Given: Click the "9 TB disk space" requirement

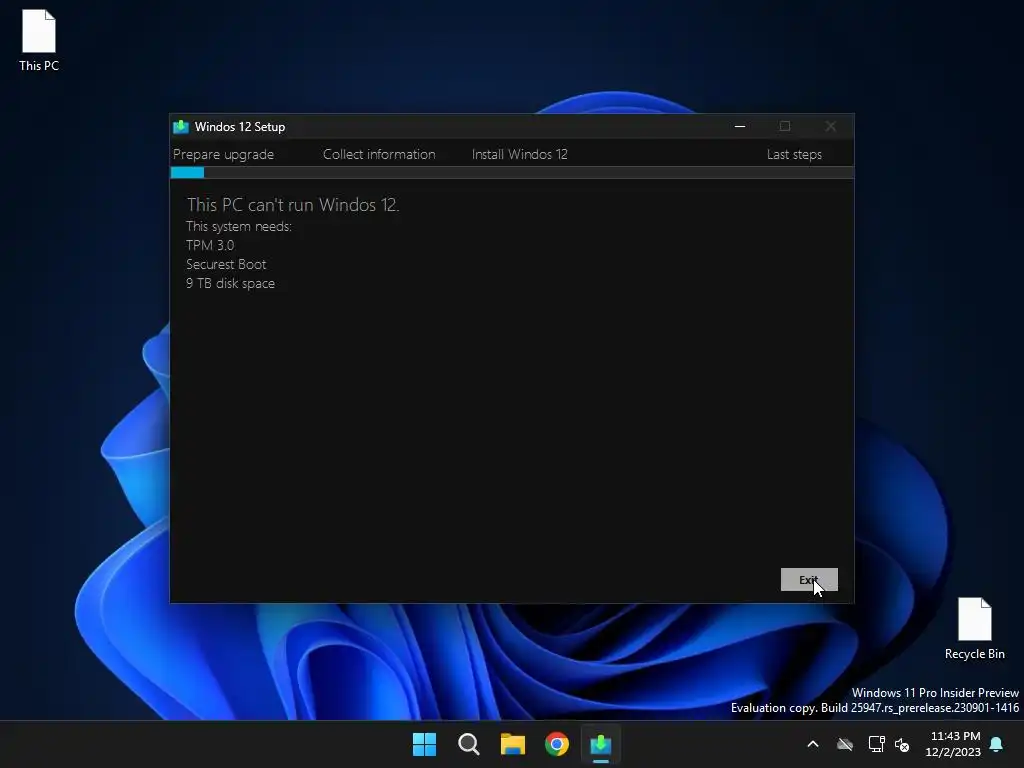Looking at the screenshot, I should [x=230, y=283].
